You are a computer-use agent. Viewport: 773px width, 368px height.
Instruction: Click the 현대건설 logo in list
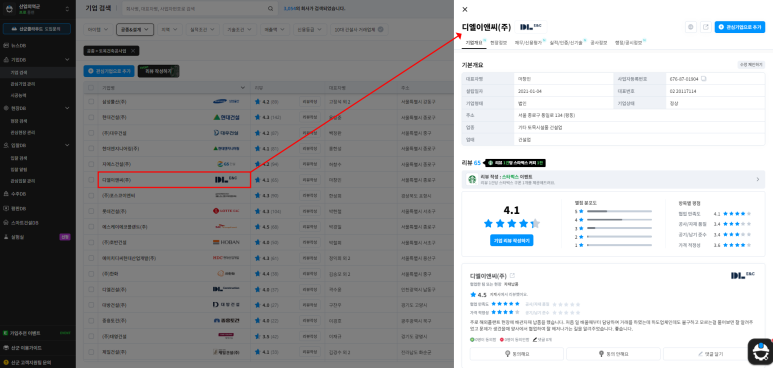pyautogui.click(x=226, y=117)
